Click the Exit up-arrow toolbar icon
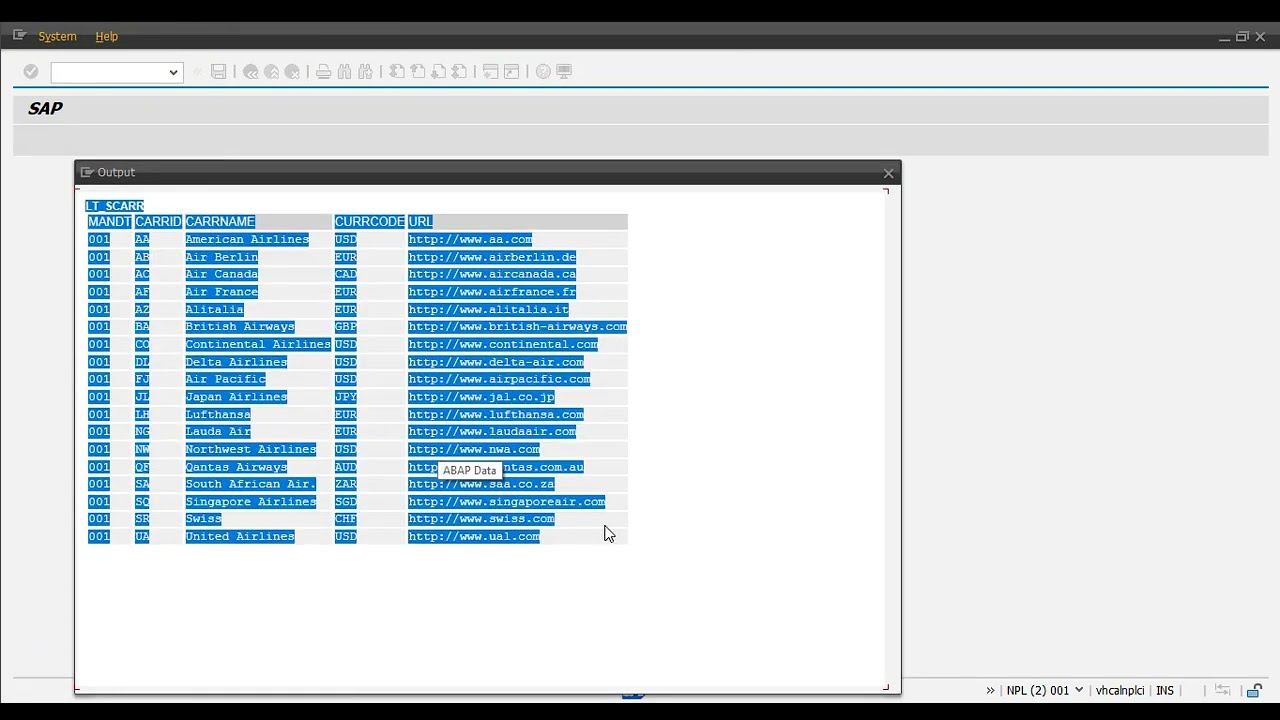The height and width of the screenshot is (720, 1280). pos(271,72)
